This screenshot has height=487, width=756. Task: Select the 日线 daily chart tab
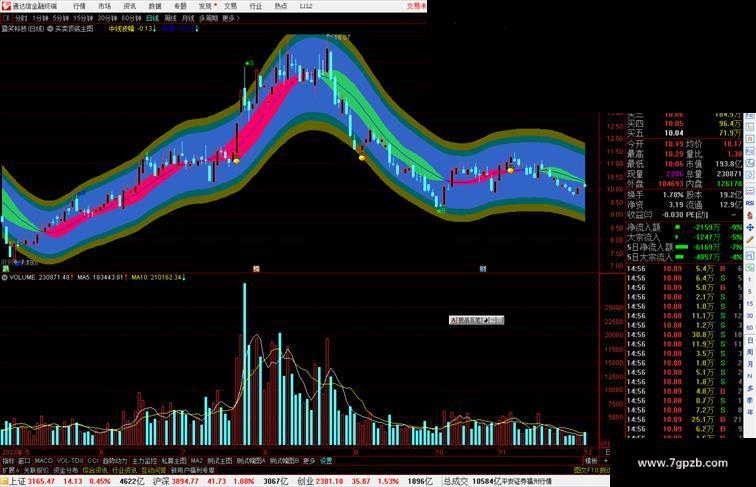tap(152, 18)
